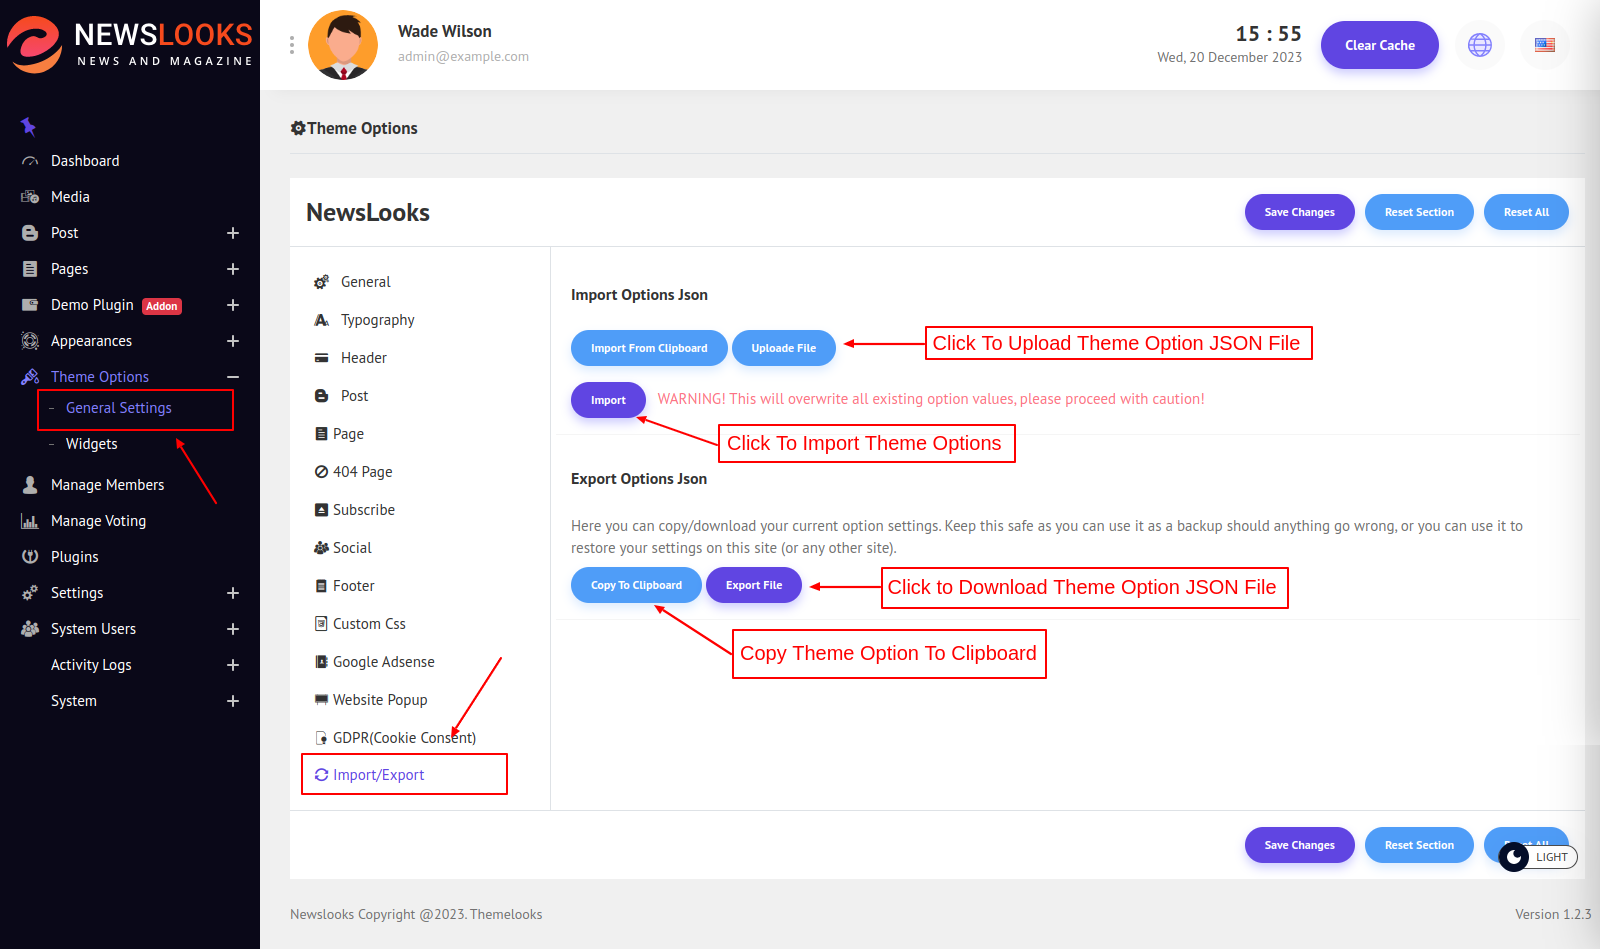Collapse the Theme Options submenu
The height and width of the screenshot is (950, 1600).
(x=232, y=377)
